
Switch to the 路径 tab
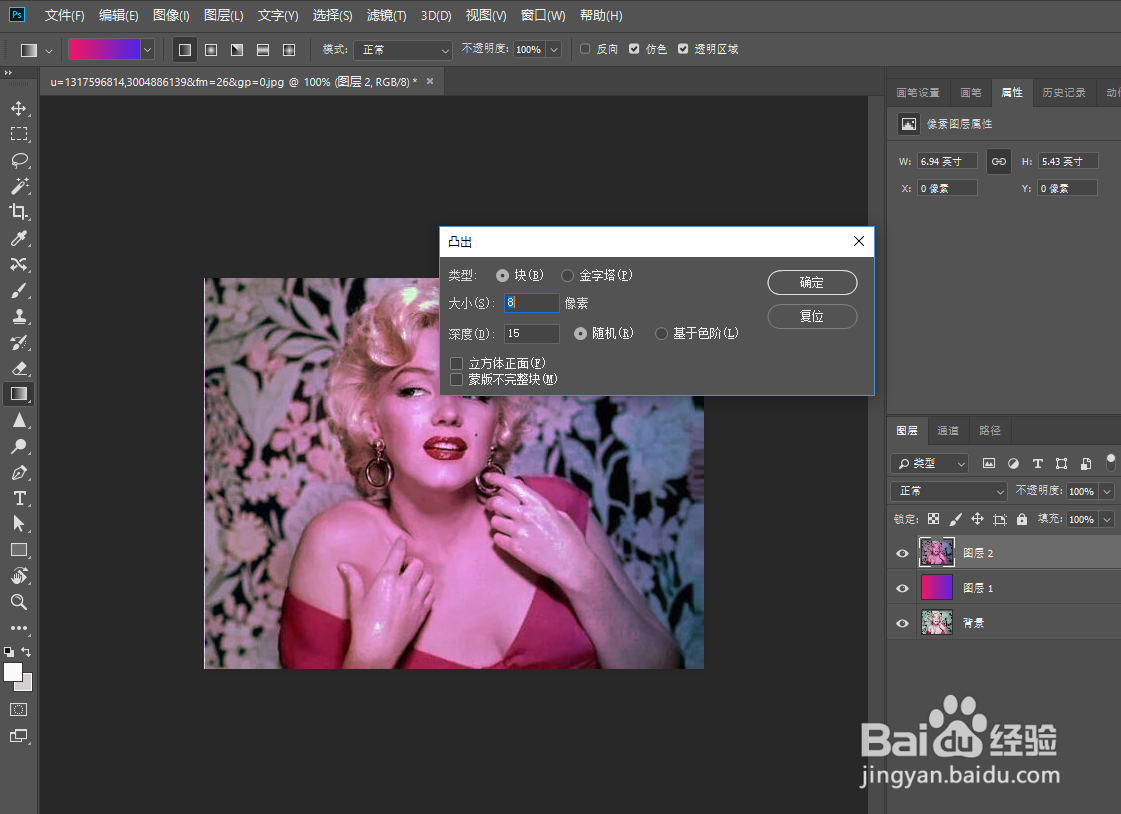[x=990, y=431]
